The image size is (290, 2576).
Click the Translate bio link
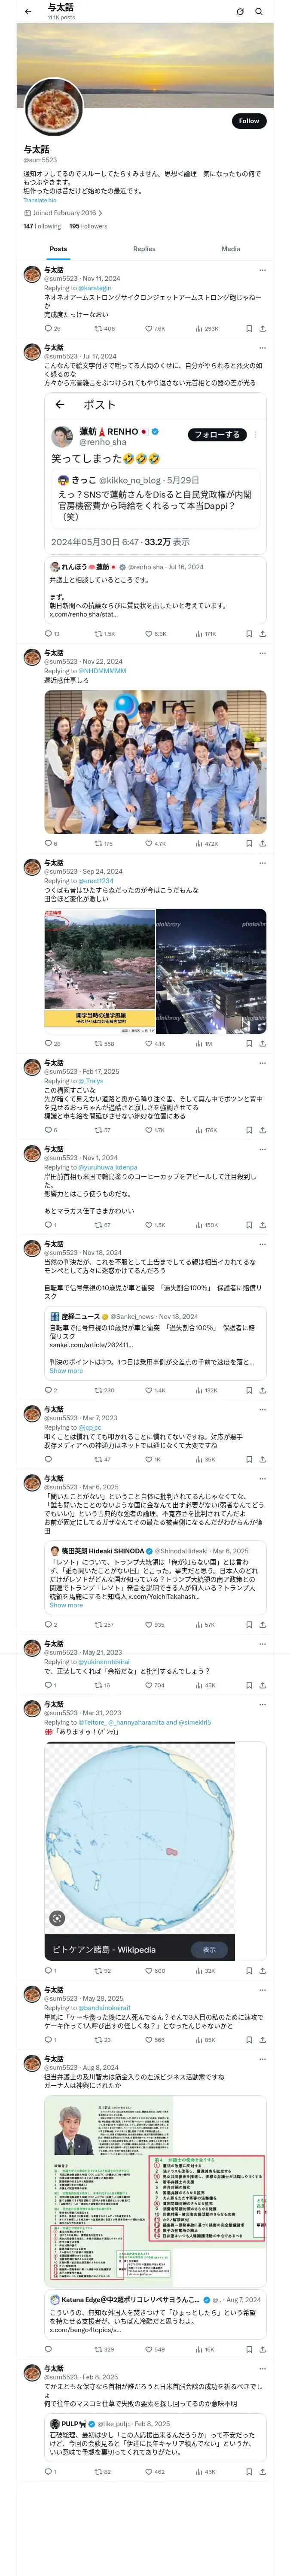(40, 201)
